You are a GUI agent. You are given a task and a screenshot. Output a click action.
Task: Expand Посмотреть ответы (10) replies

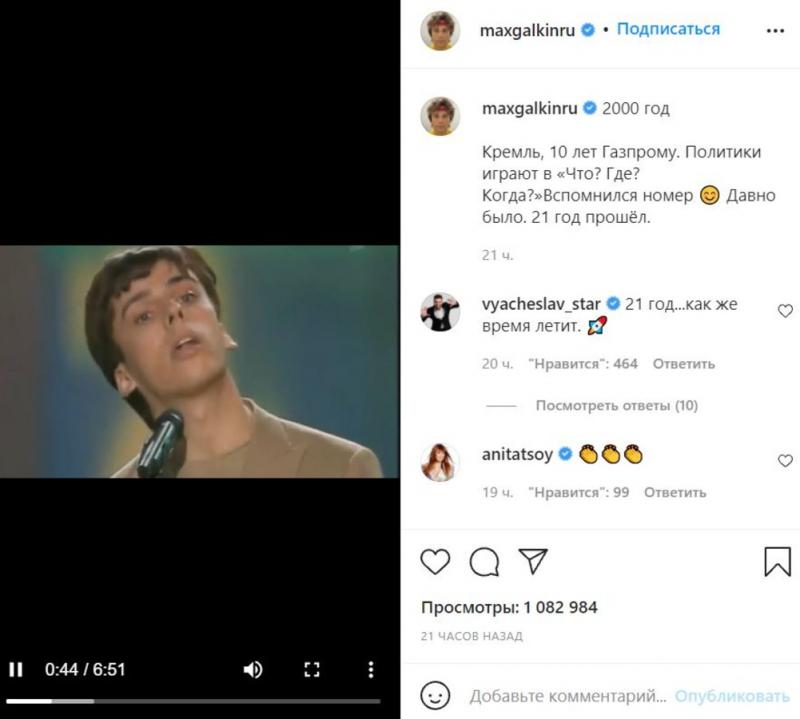click(x=616, y=406)
